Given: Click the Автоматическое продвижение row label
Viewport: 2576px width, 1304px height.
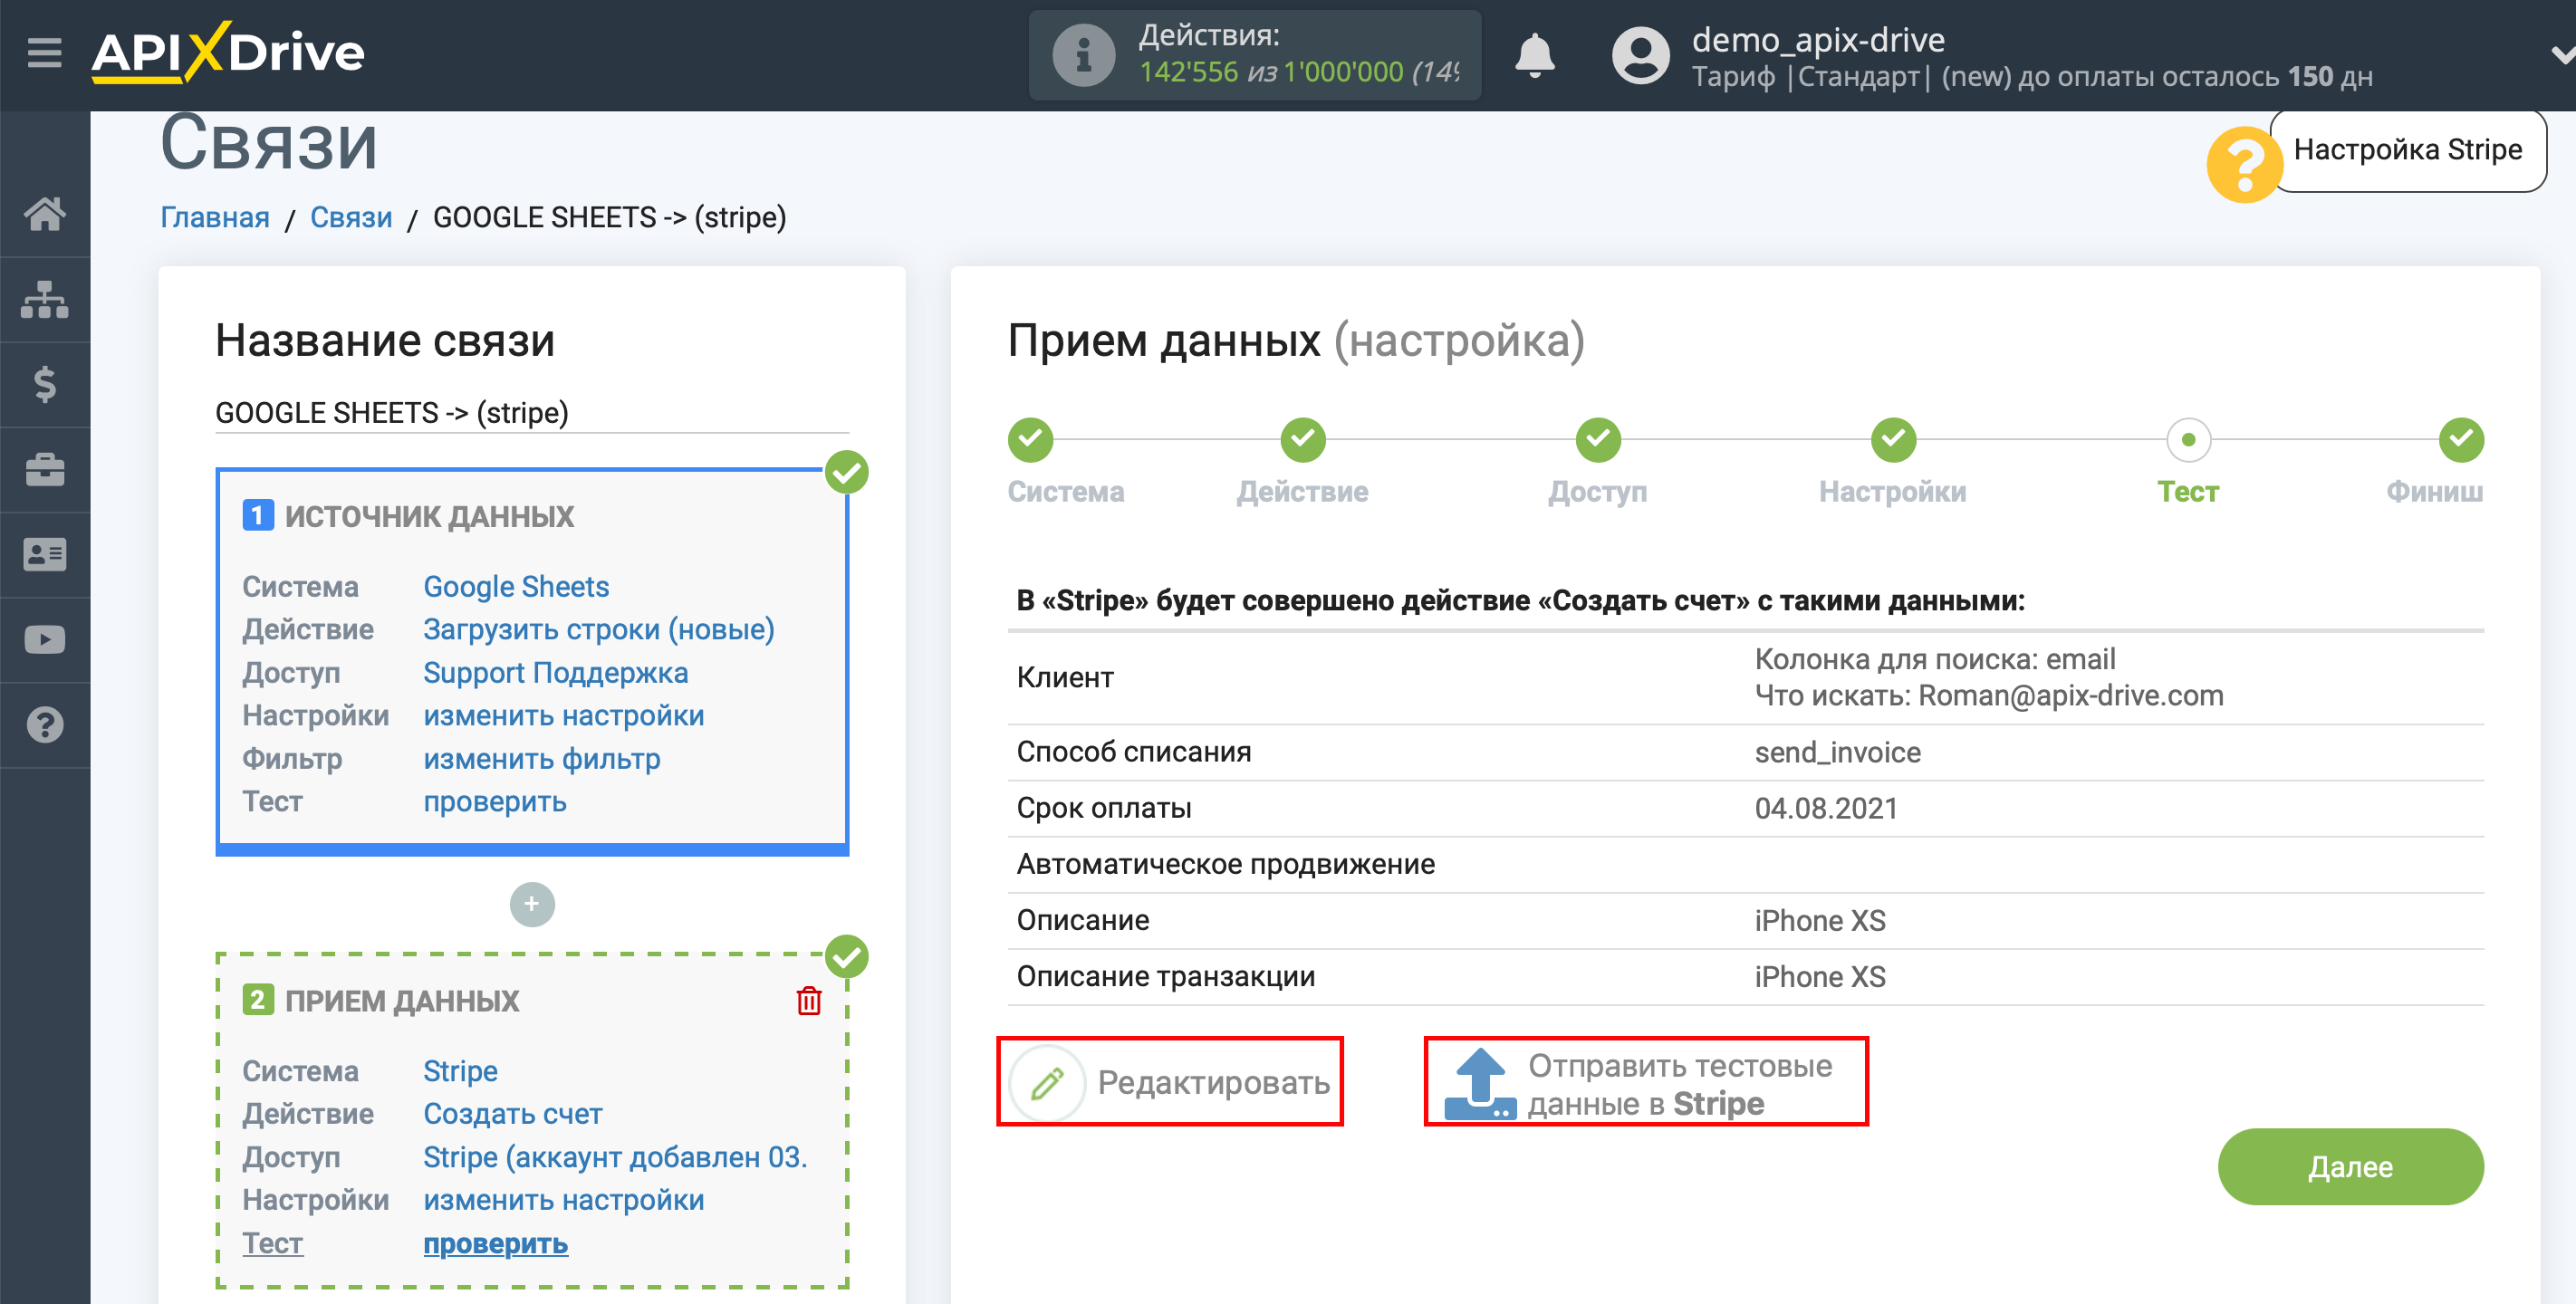Looking at the screenshot, I should pos(1225,864).
